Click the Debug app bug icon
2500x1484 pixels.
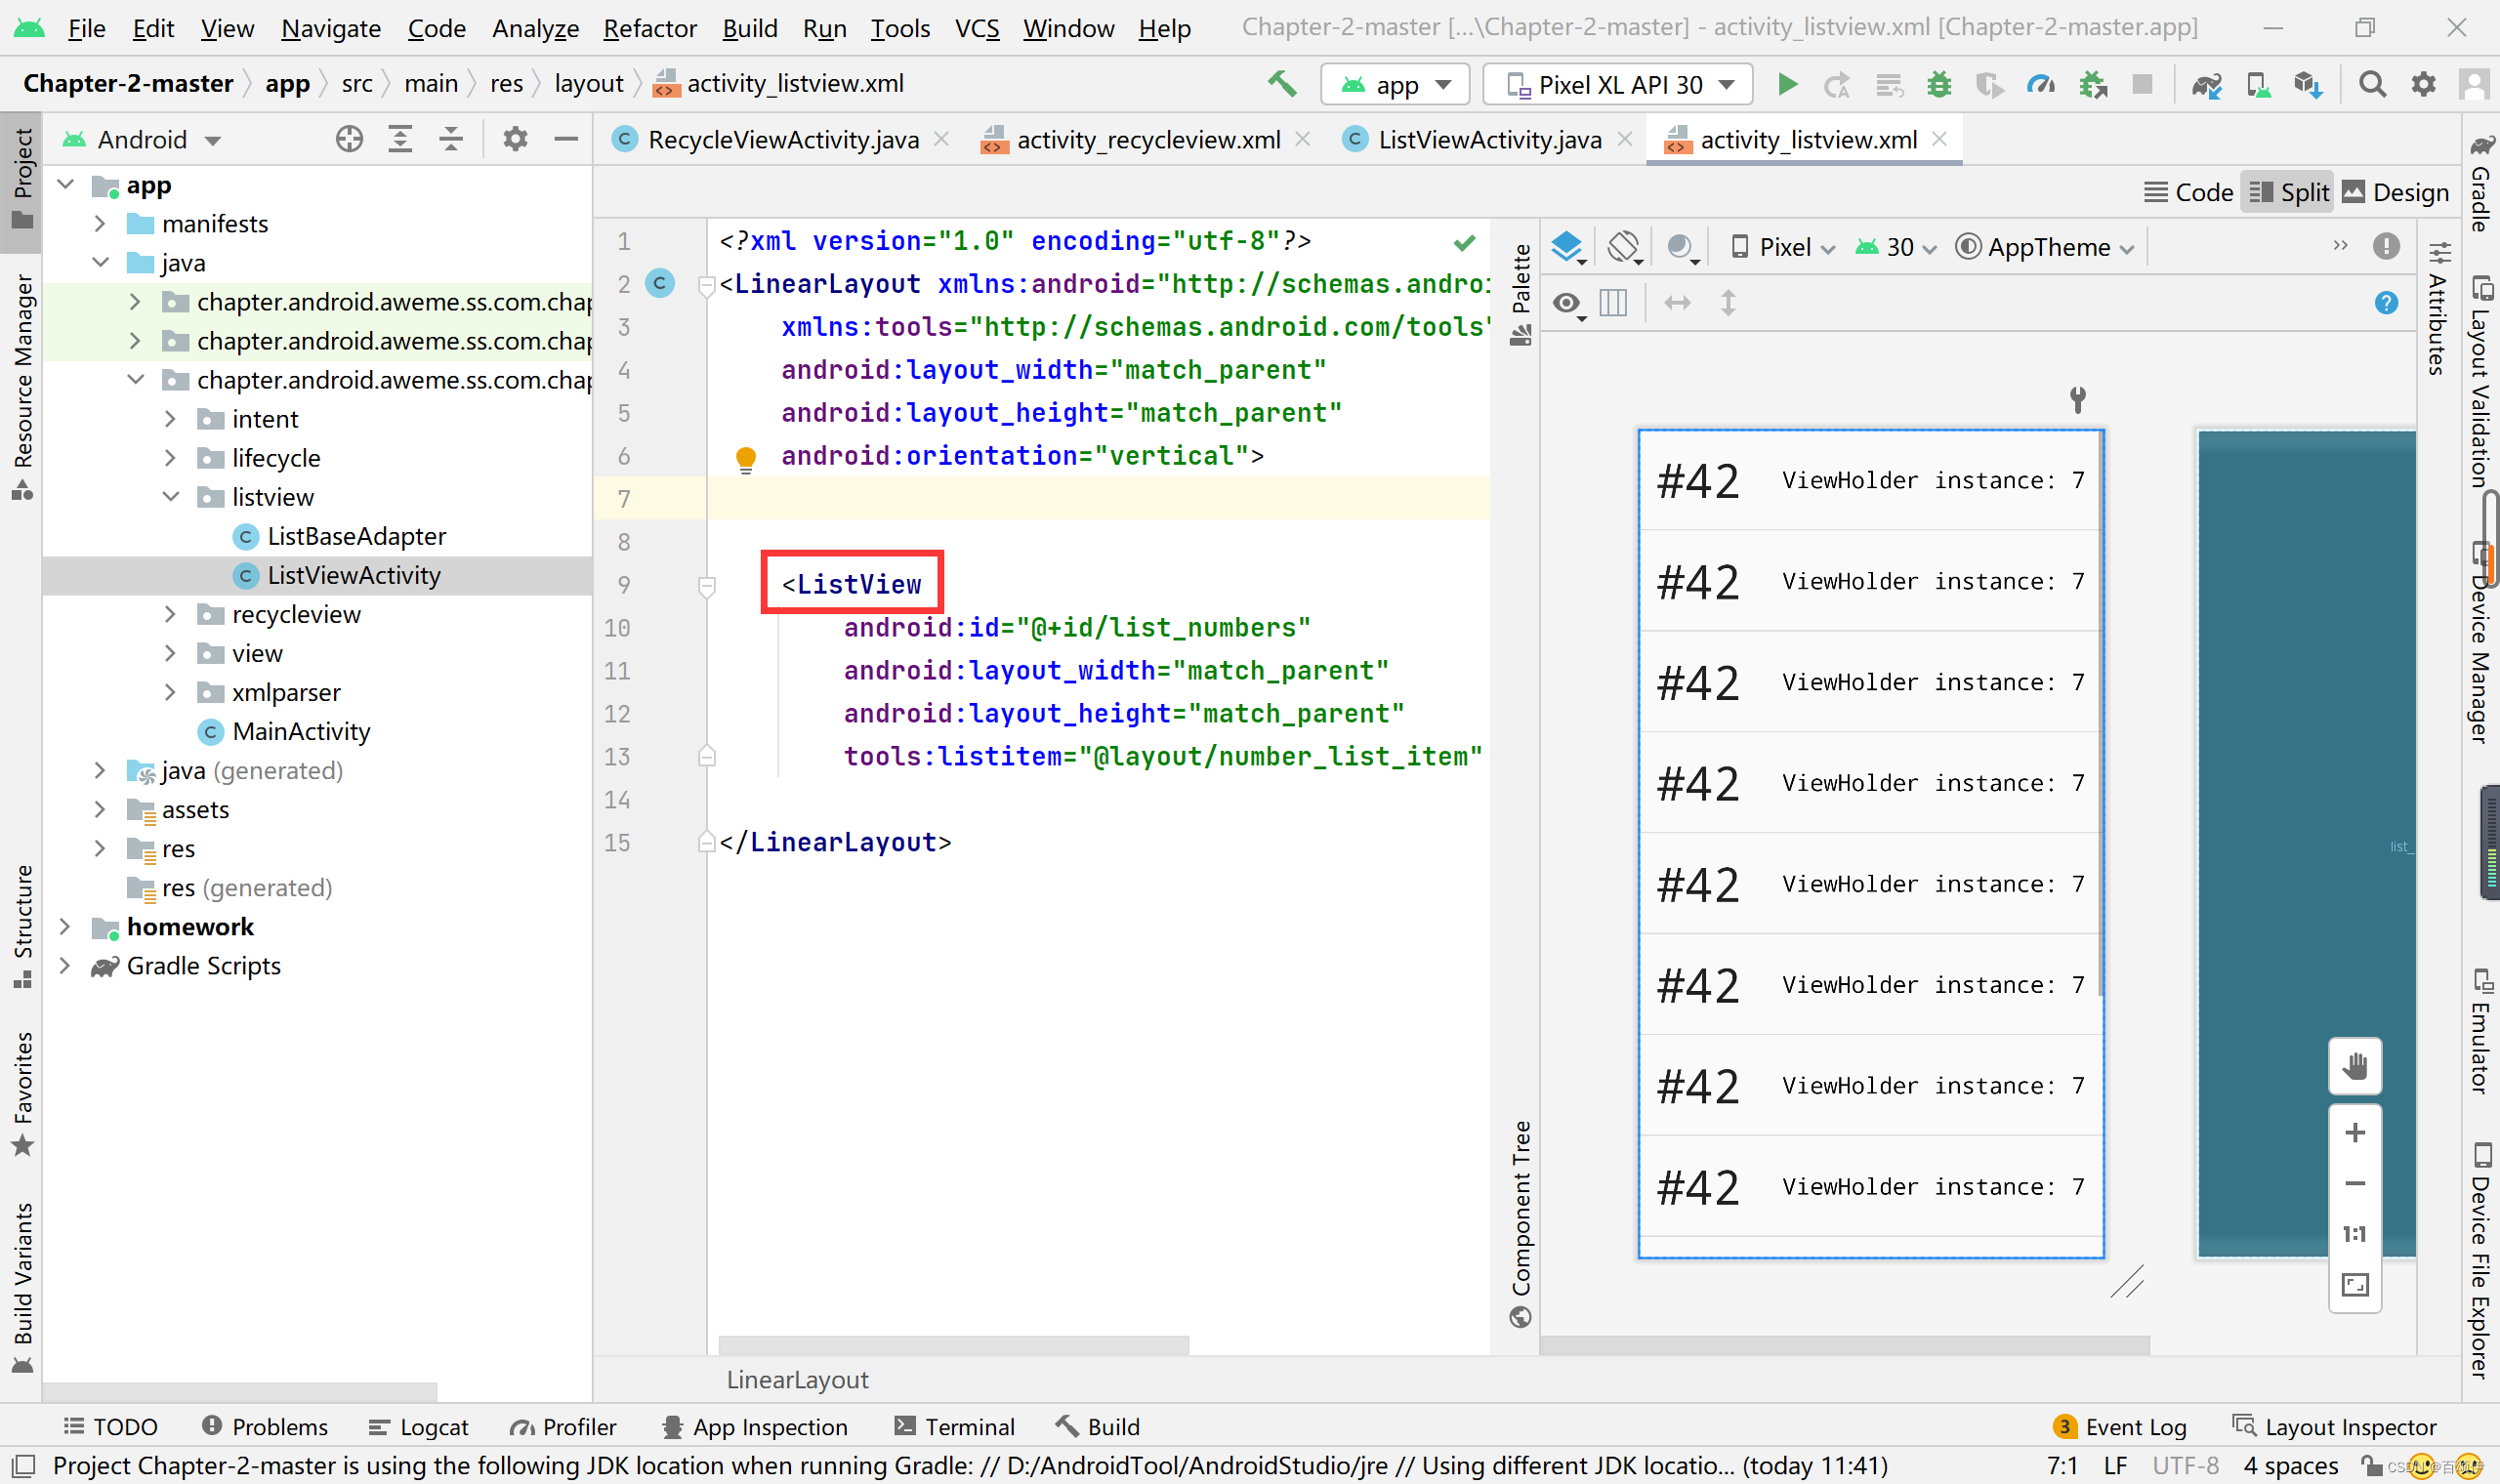click(x=1938, y=85)
